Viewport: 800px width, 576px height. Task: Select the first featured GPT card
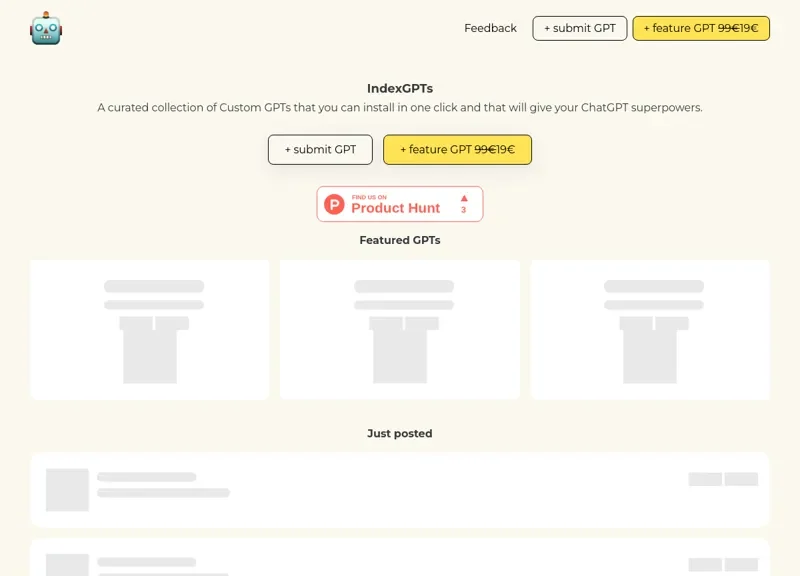[149, 330]
